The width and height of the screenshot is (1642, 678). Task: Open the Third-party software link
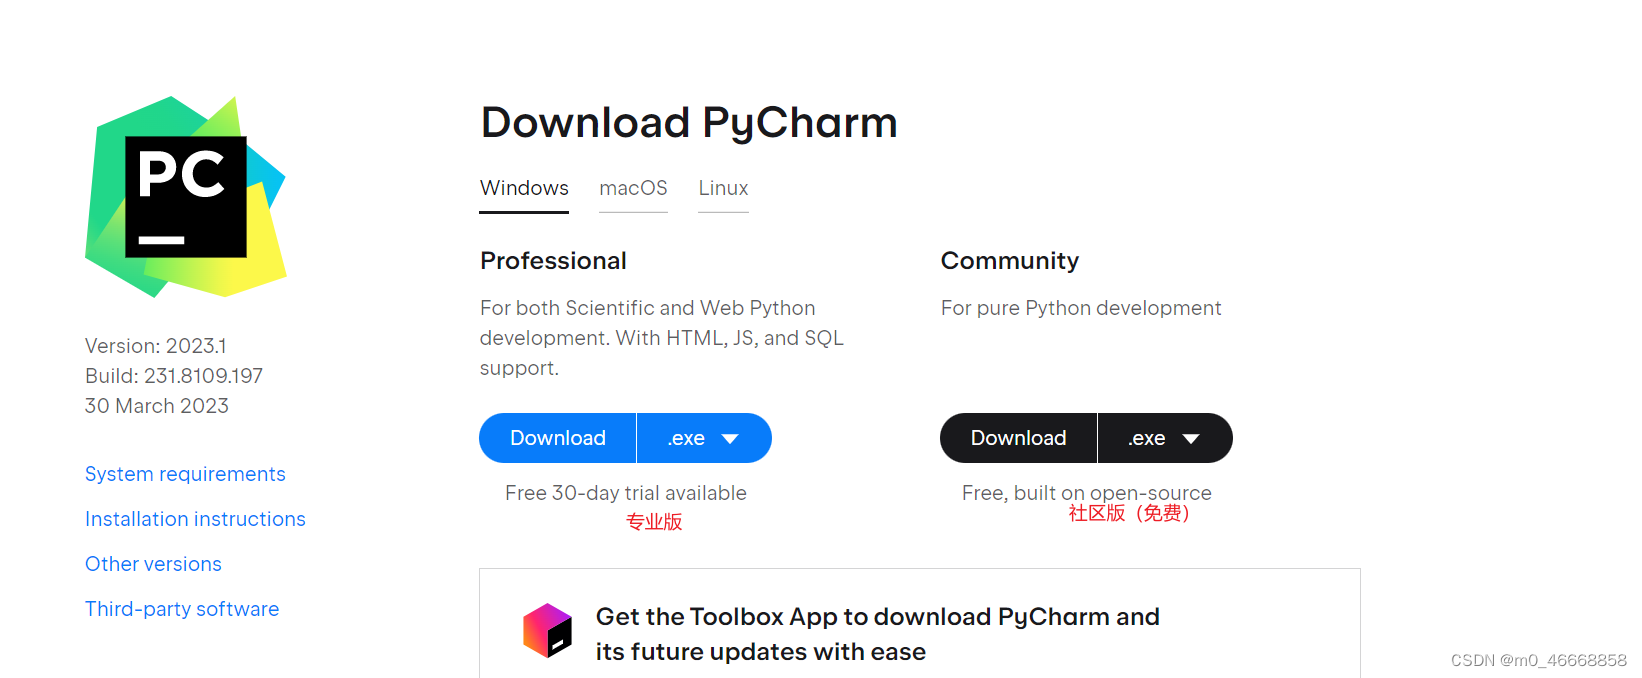(x=182, y=609)
